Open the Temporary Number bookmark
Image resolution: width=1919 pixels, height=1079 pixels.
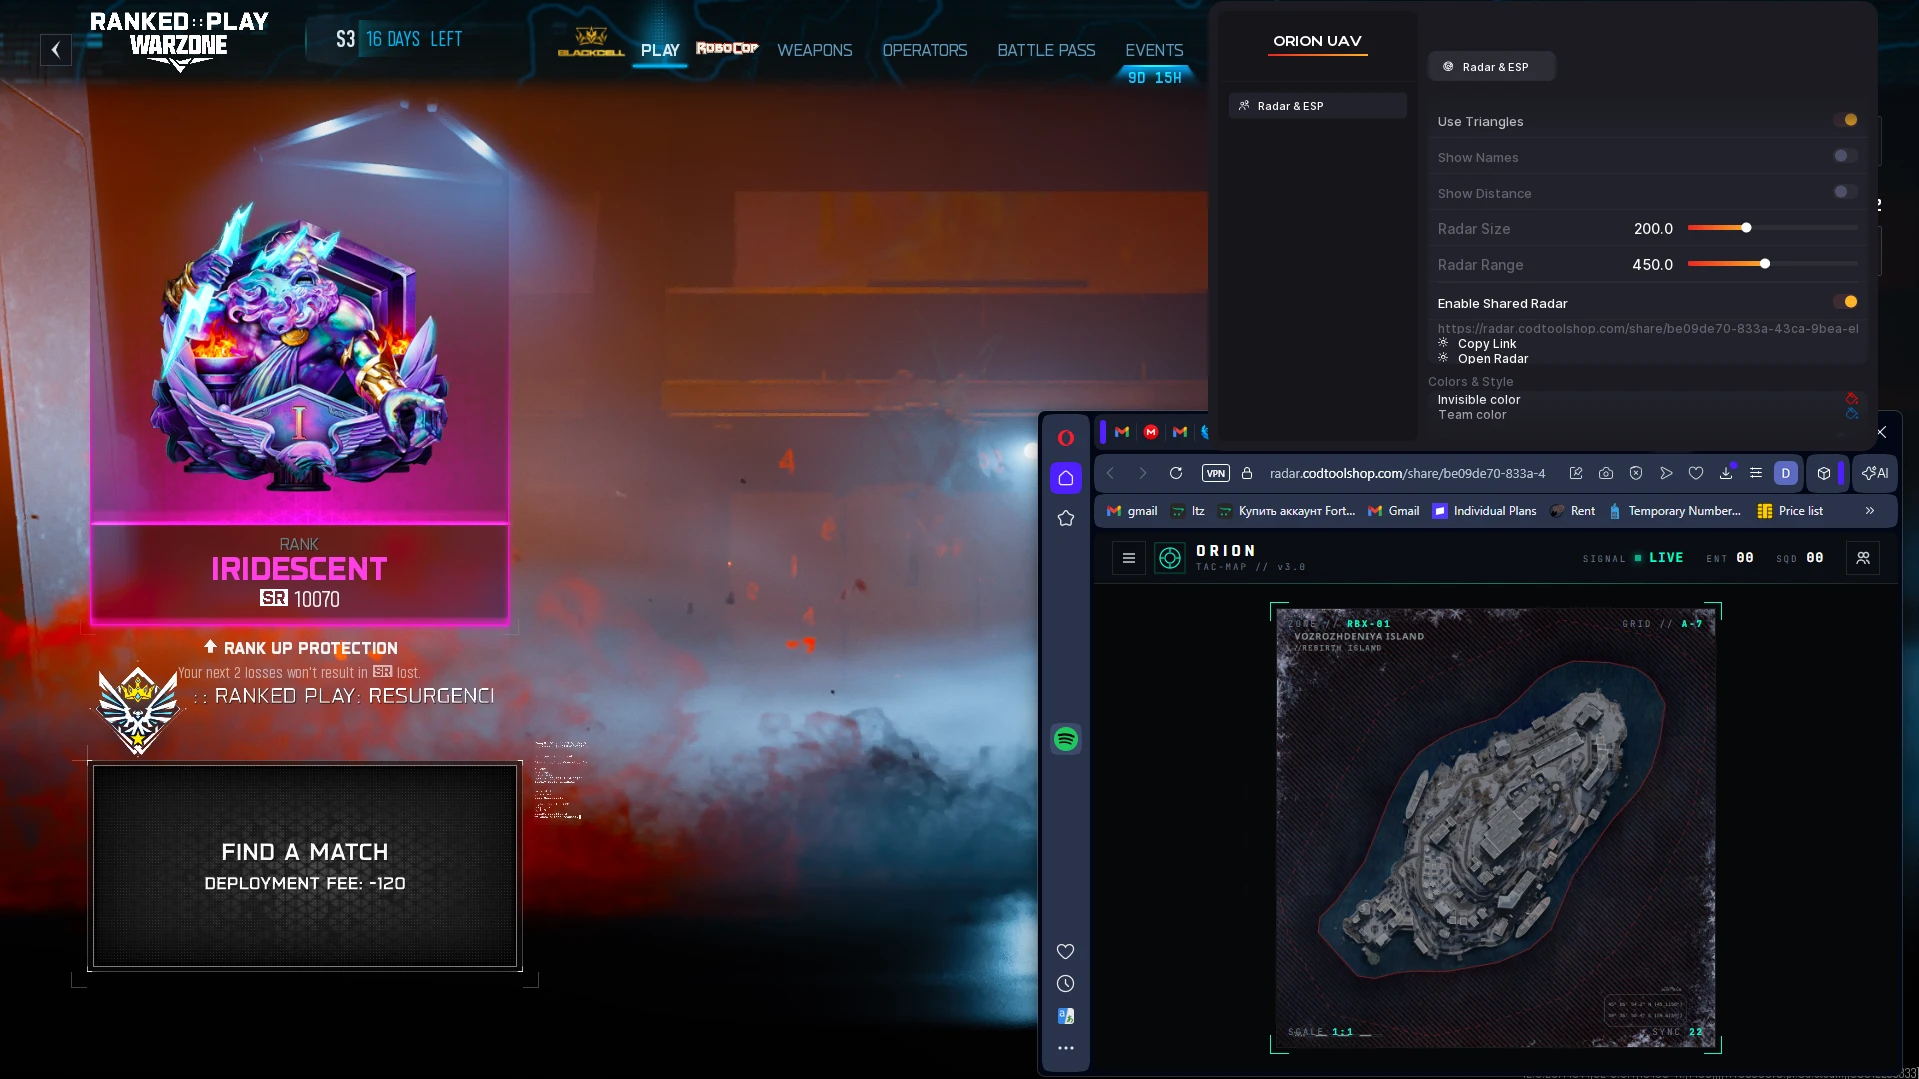tap(1675, 511)
